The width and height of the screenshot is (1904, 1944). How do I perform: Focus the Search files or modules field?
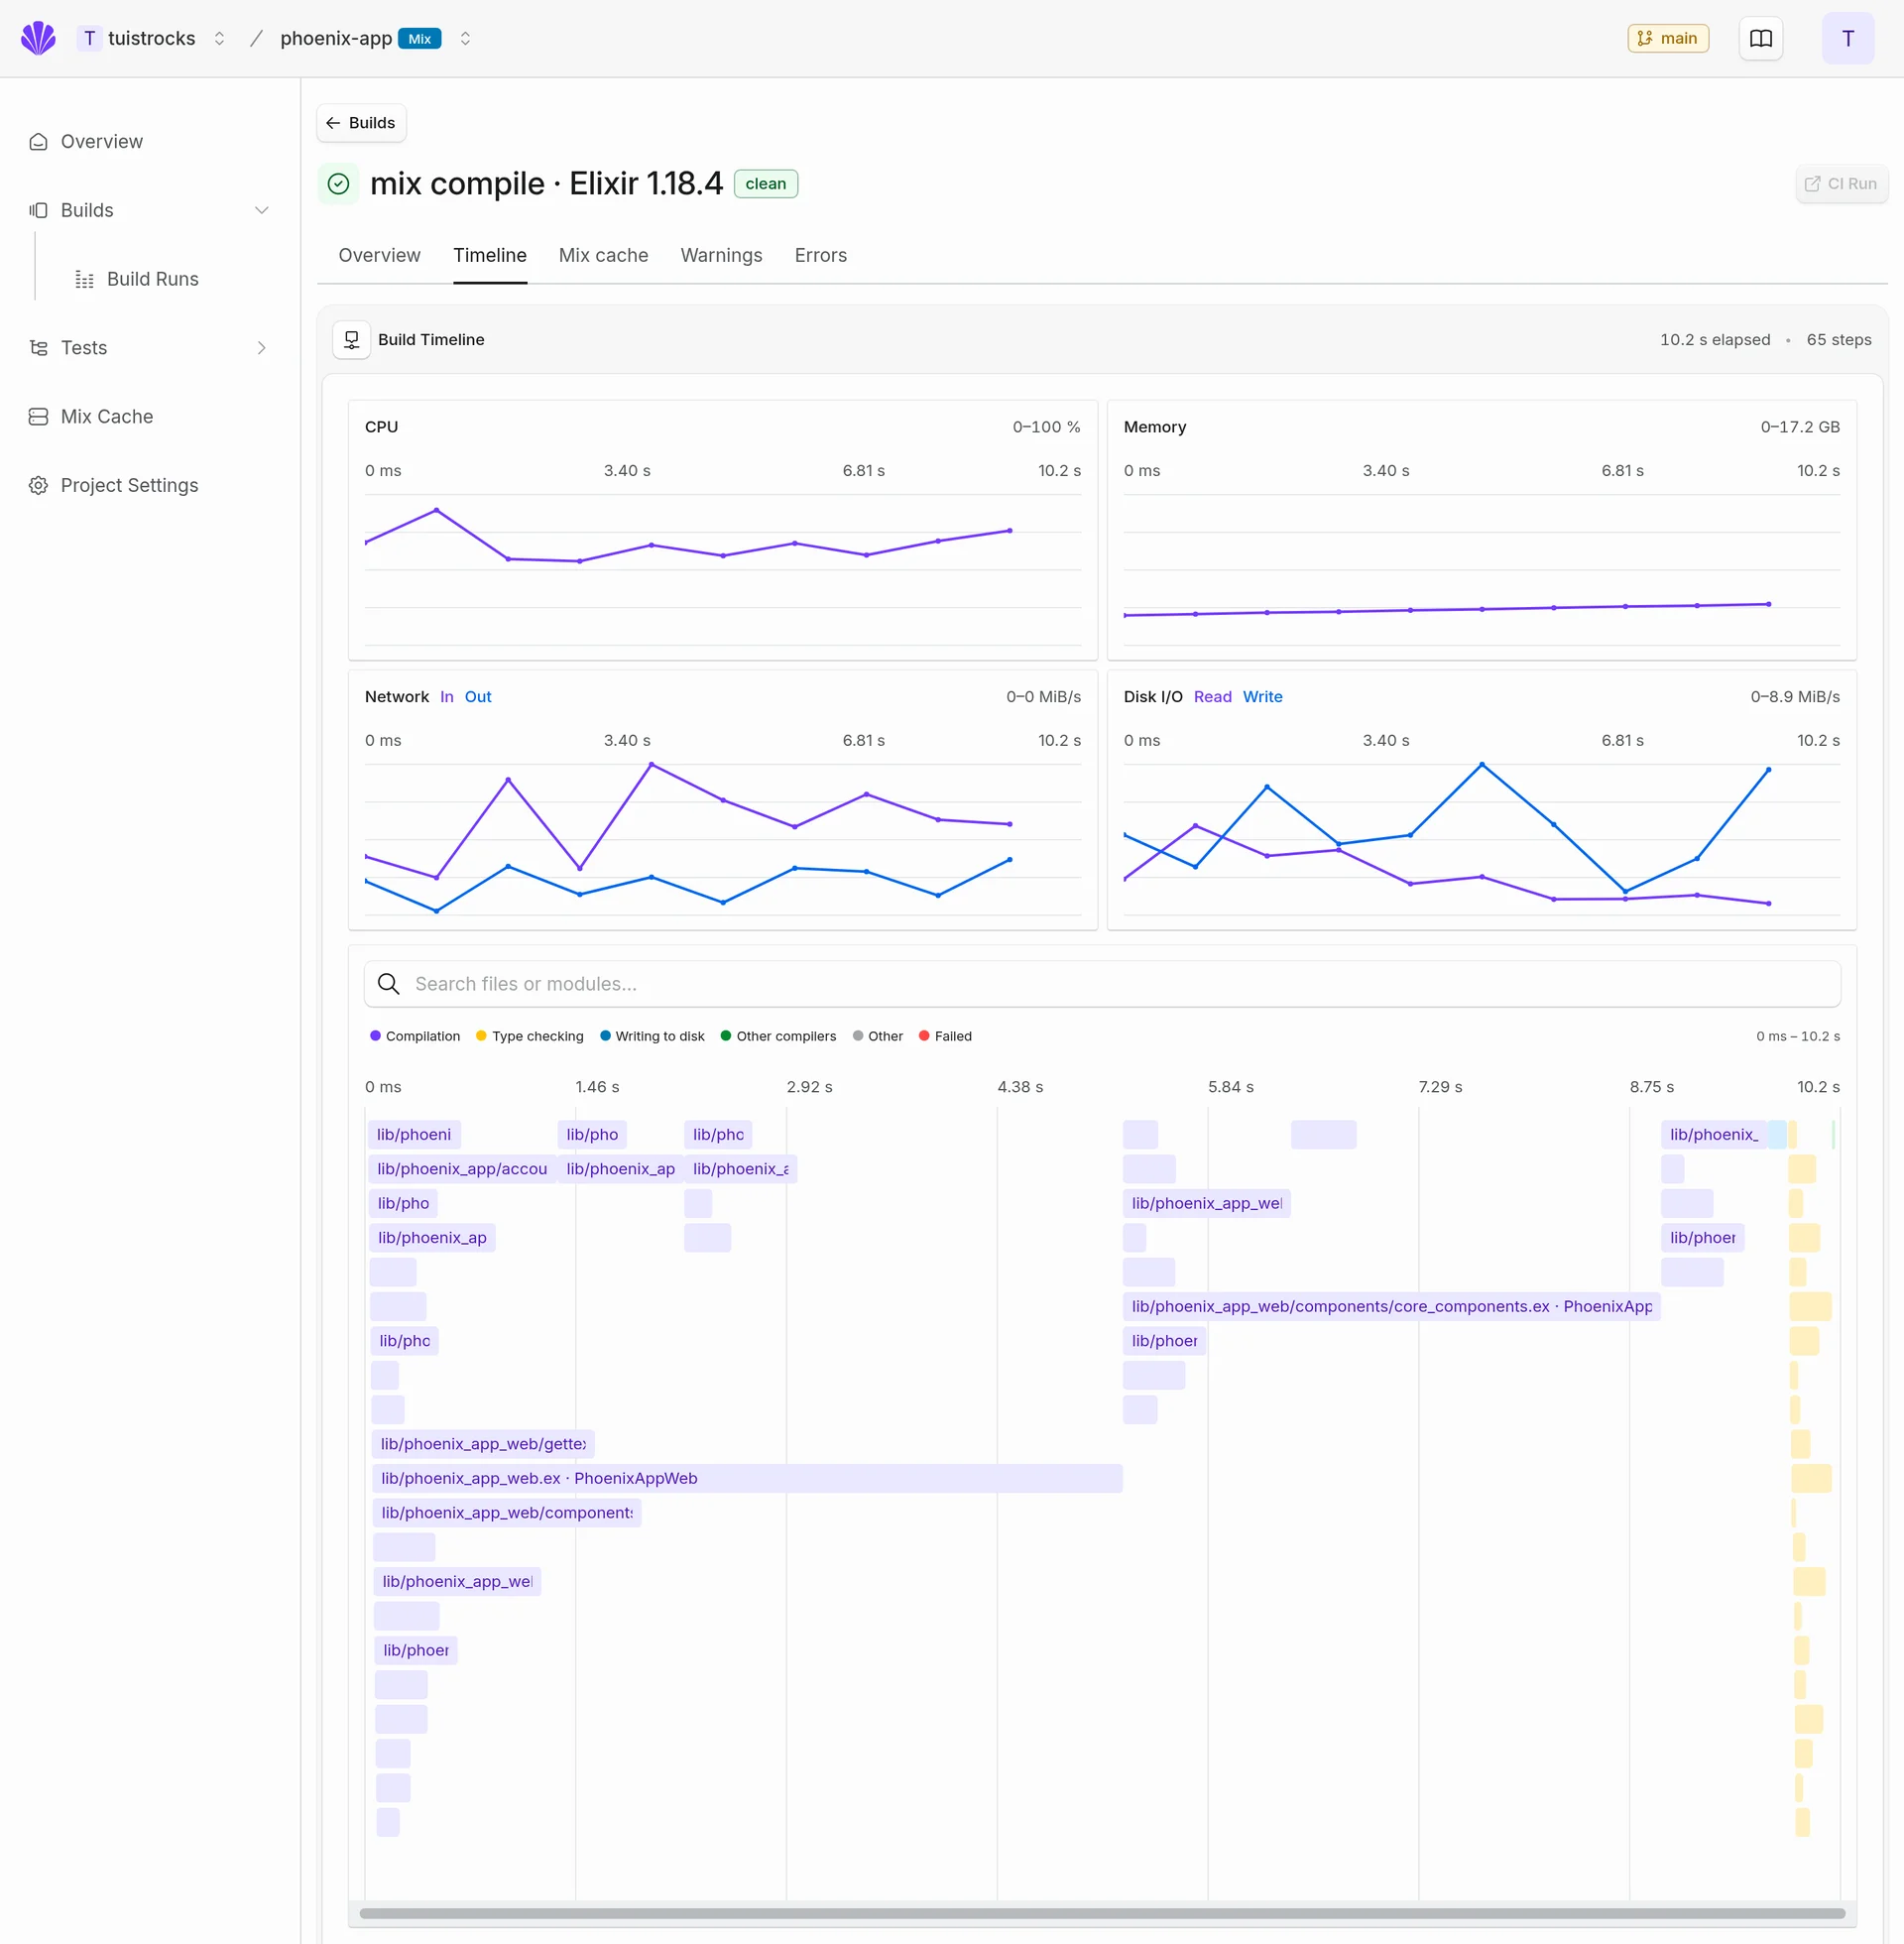click(x=1102, y=984)
